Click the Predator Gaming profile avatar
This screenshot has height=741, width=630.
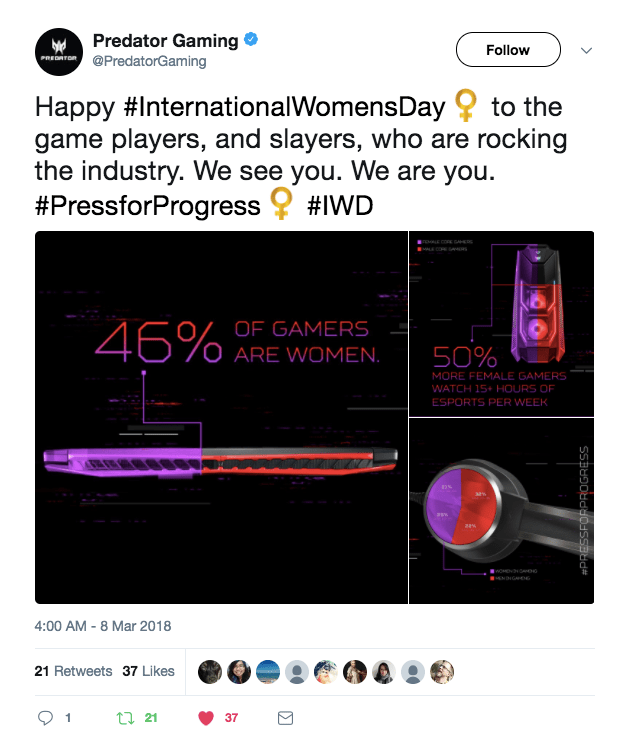[x=57, y=52]
